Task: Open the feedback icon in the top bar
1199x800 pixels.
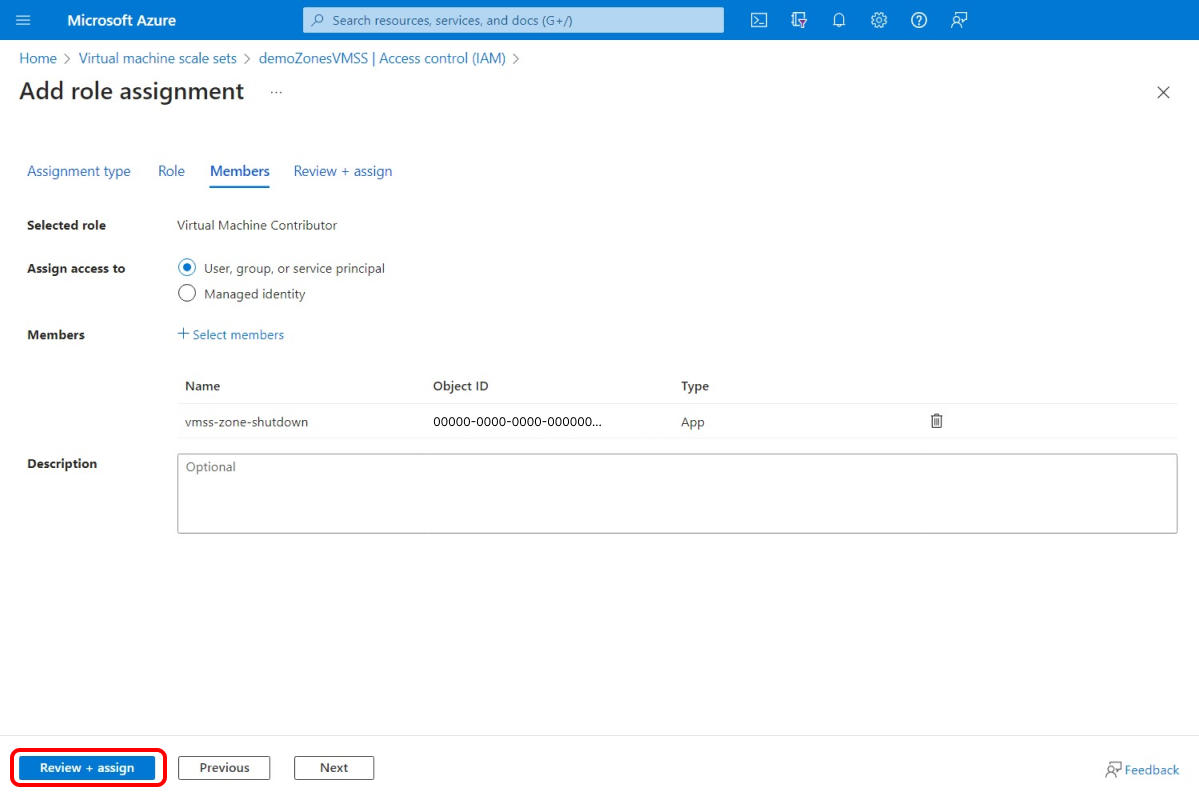Action: click(958, 20)
